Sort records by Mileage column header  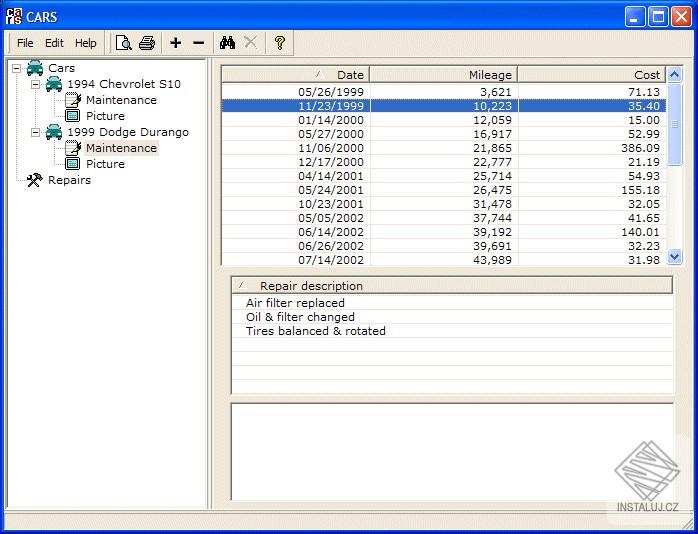click(x=443, y=74)
